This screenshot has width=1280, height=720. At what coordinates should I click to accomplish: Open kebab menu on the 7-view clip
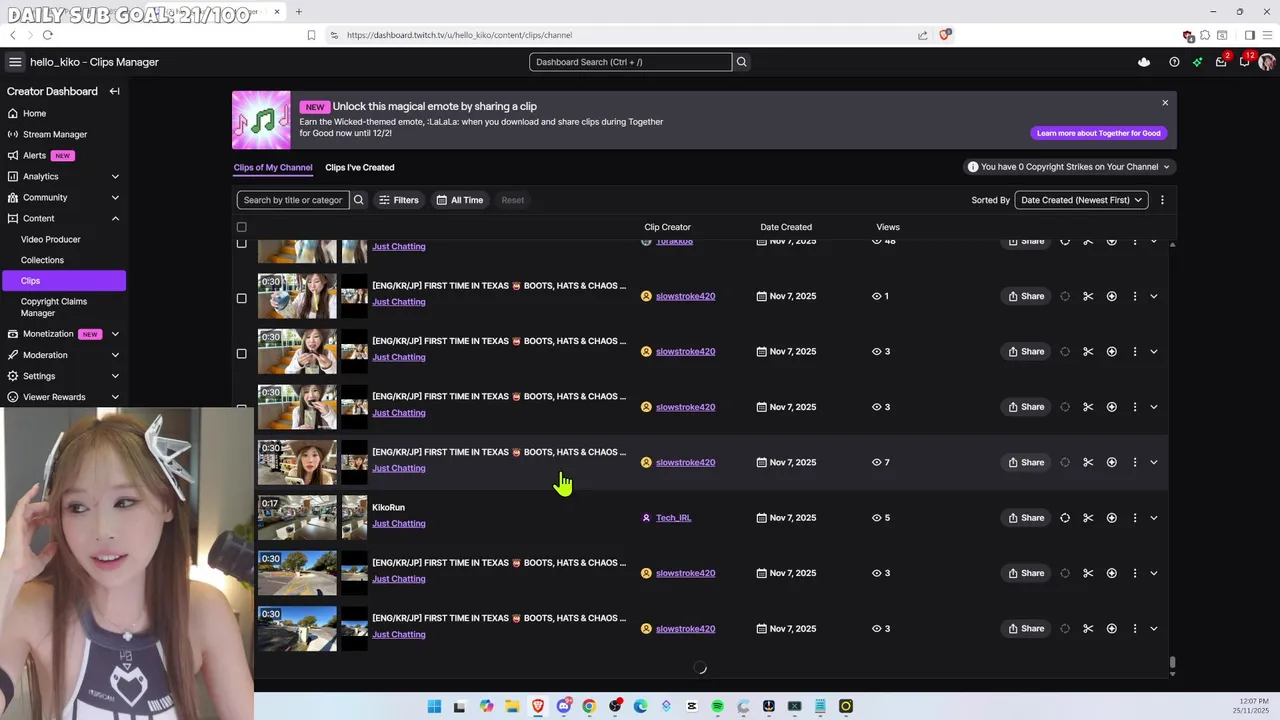tap(1134, 462)
